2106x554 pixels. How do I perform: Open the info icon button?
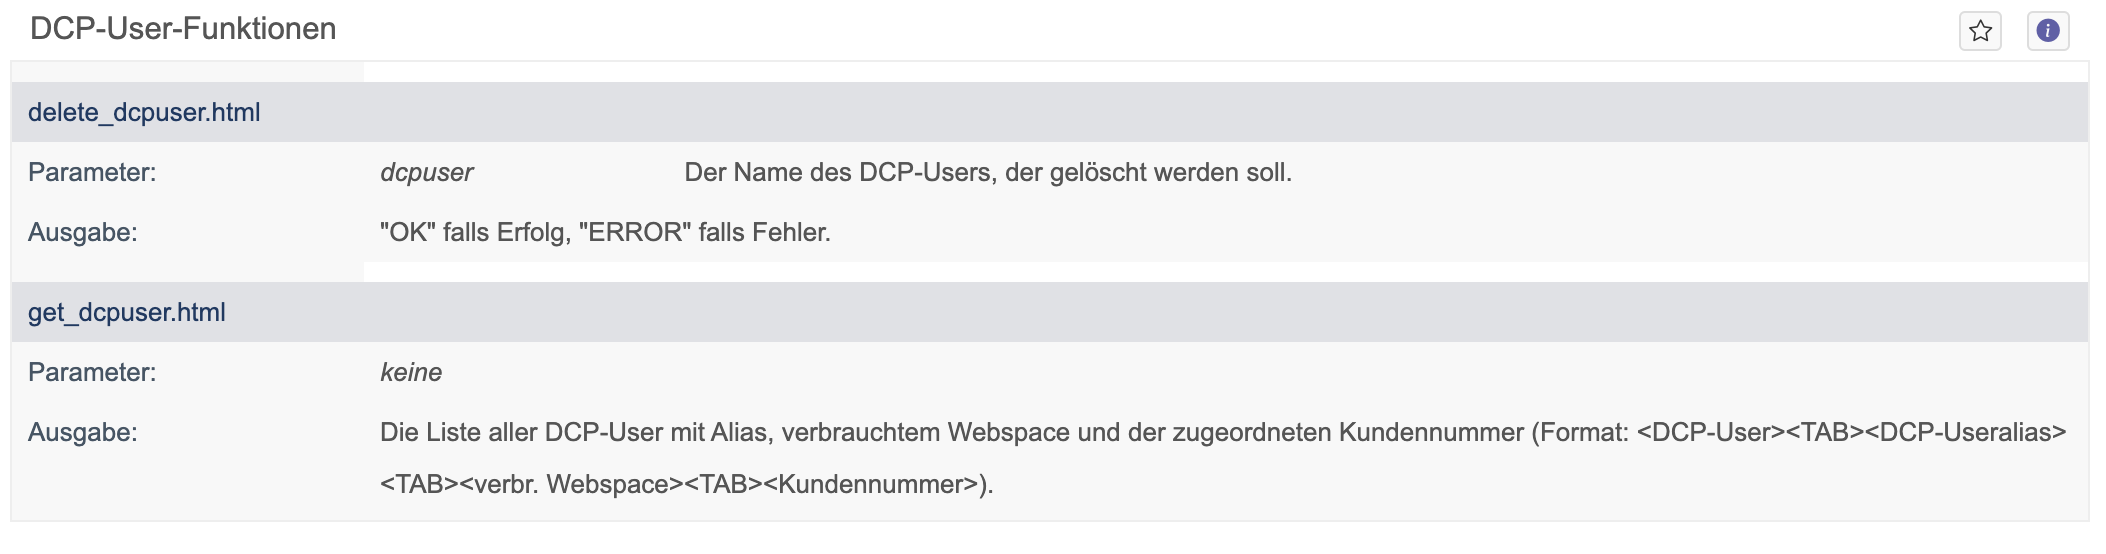(x=2048, y=31)
